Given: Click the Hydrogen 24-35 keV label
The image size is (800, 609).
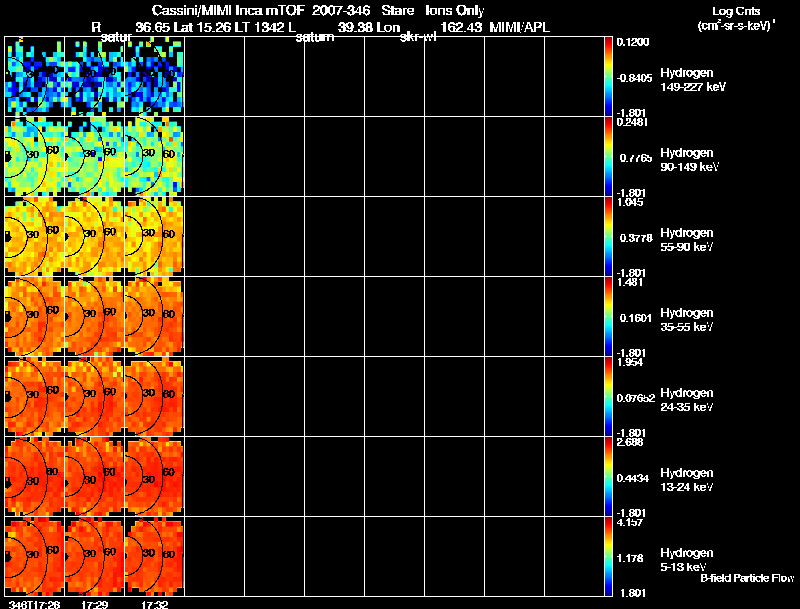Looking at the screenshot, I should [687, 400].
